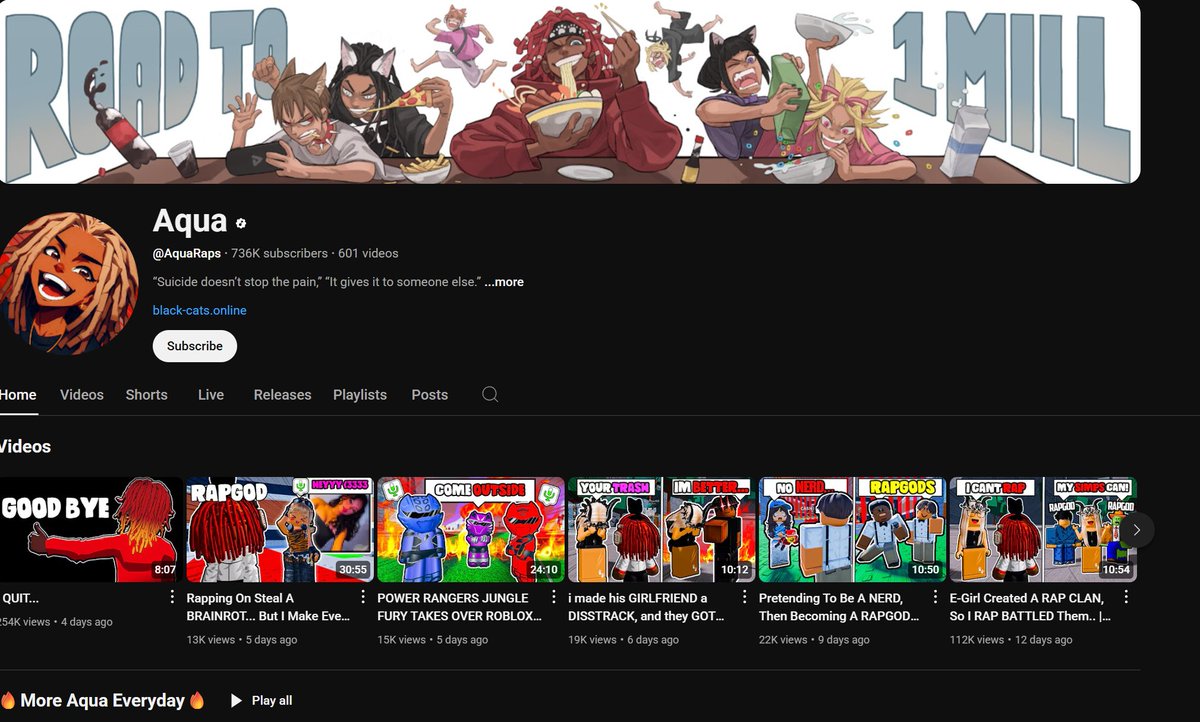Viewport: 1200px width, 722px height.
Task: Expand channel description with ...more
Action: (504, 282)
